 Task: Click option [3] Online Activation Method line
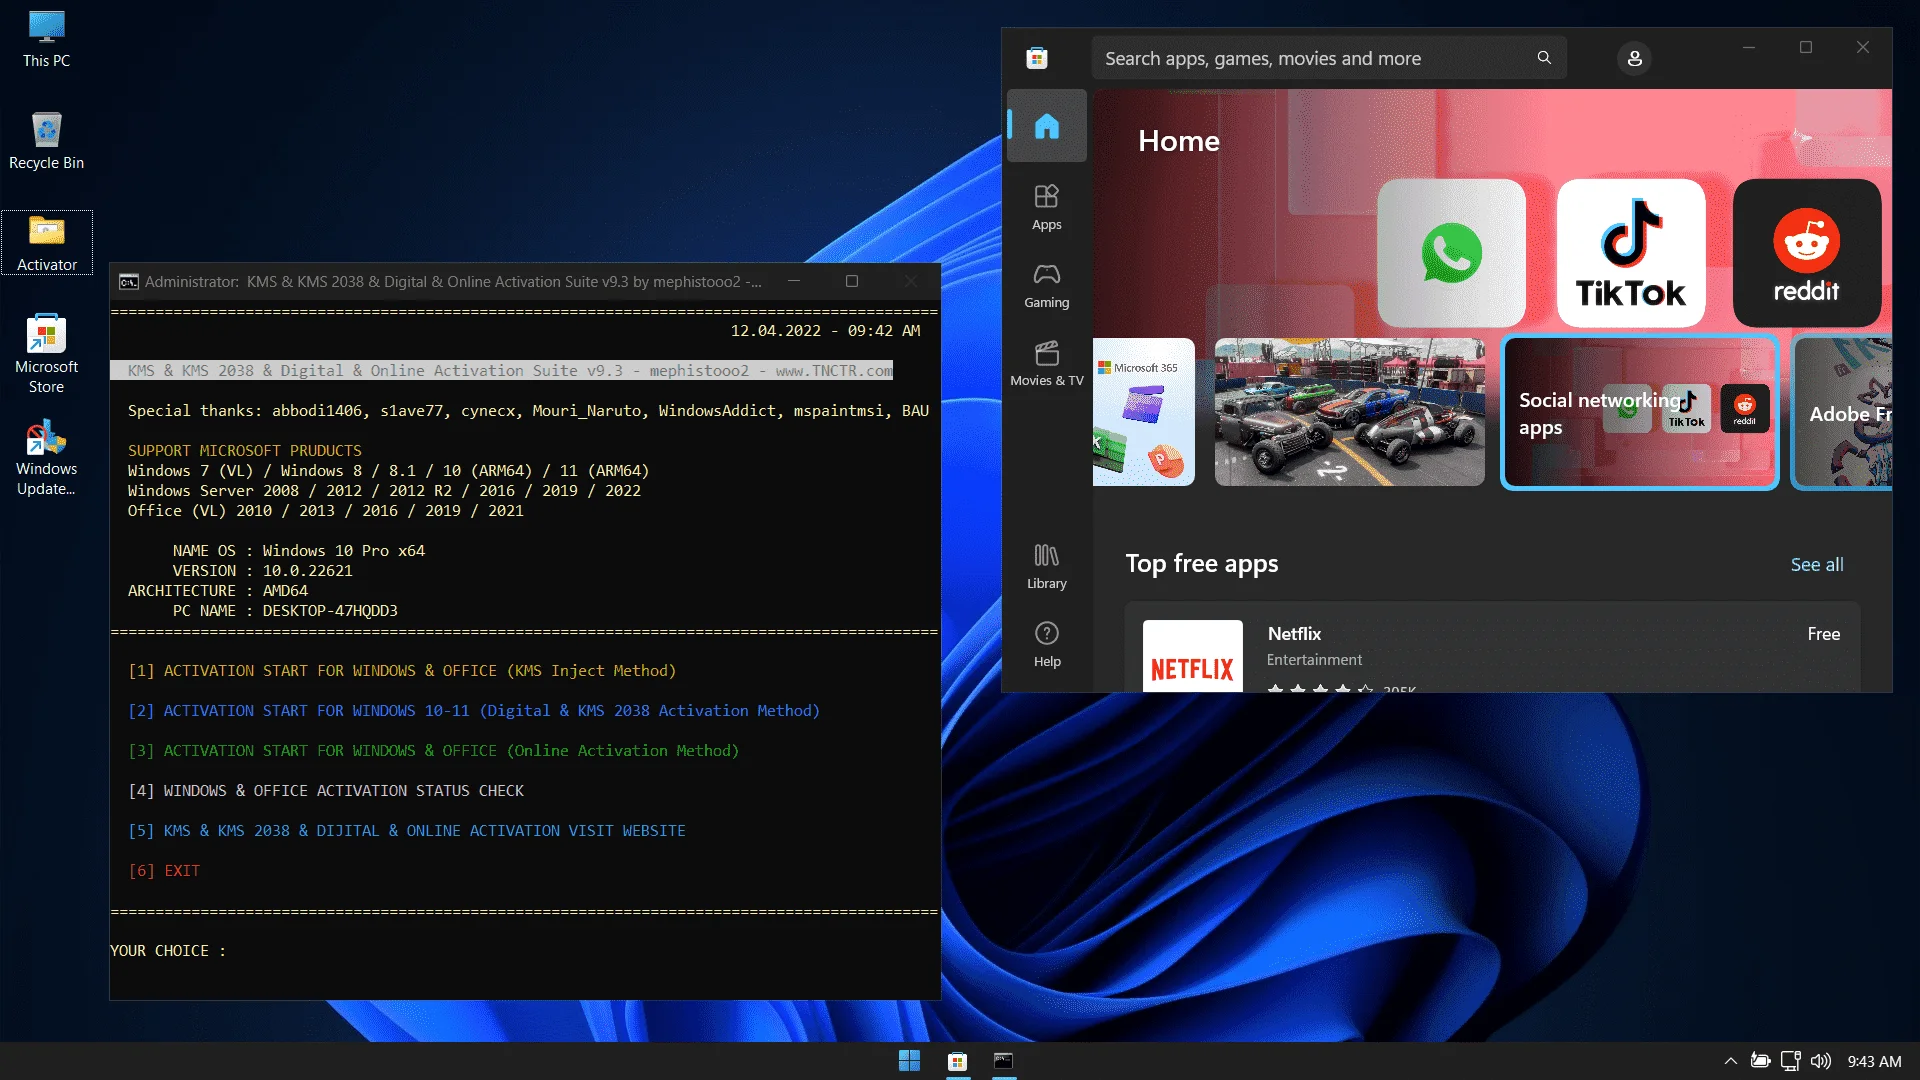pyautogui.click(x=433, y=751)
